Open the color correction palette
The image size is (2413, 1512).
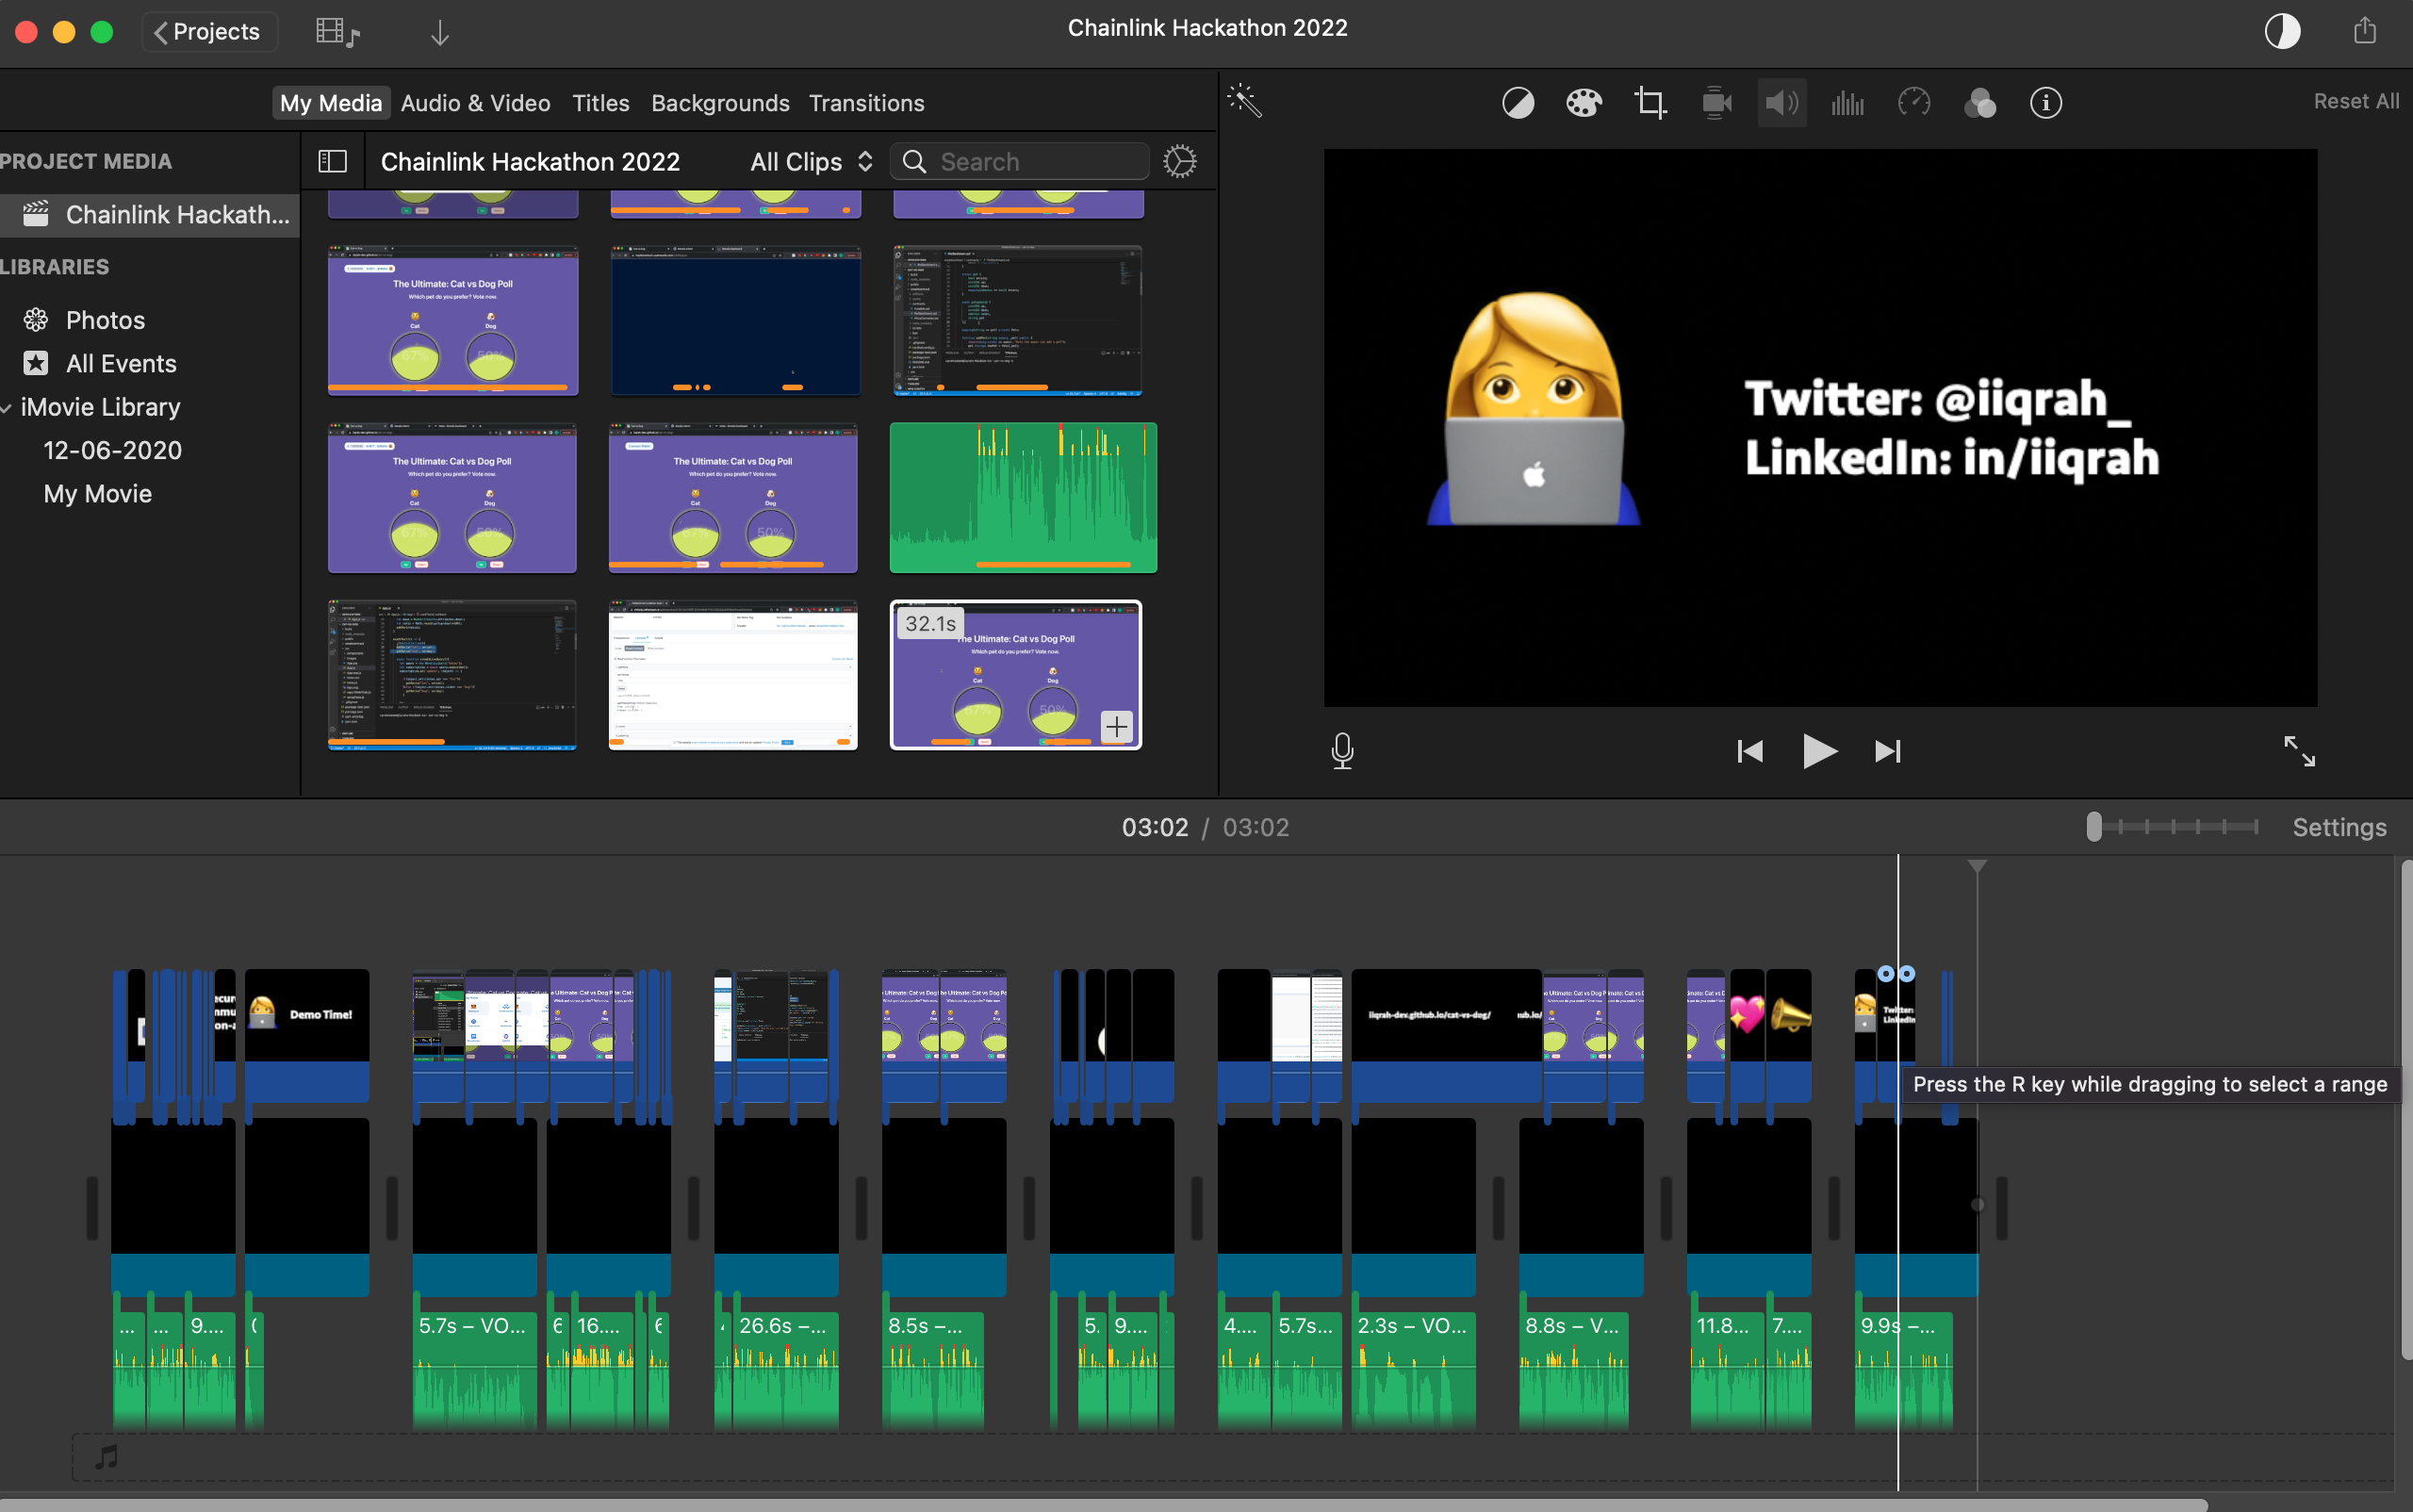[1583, 103]
